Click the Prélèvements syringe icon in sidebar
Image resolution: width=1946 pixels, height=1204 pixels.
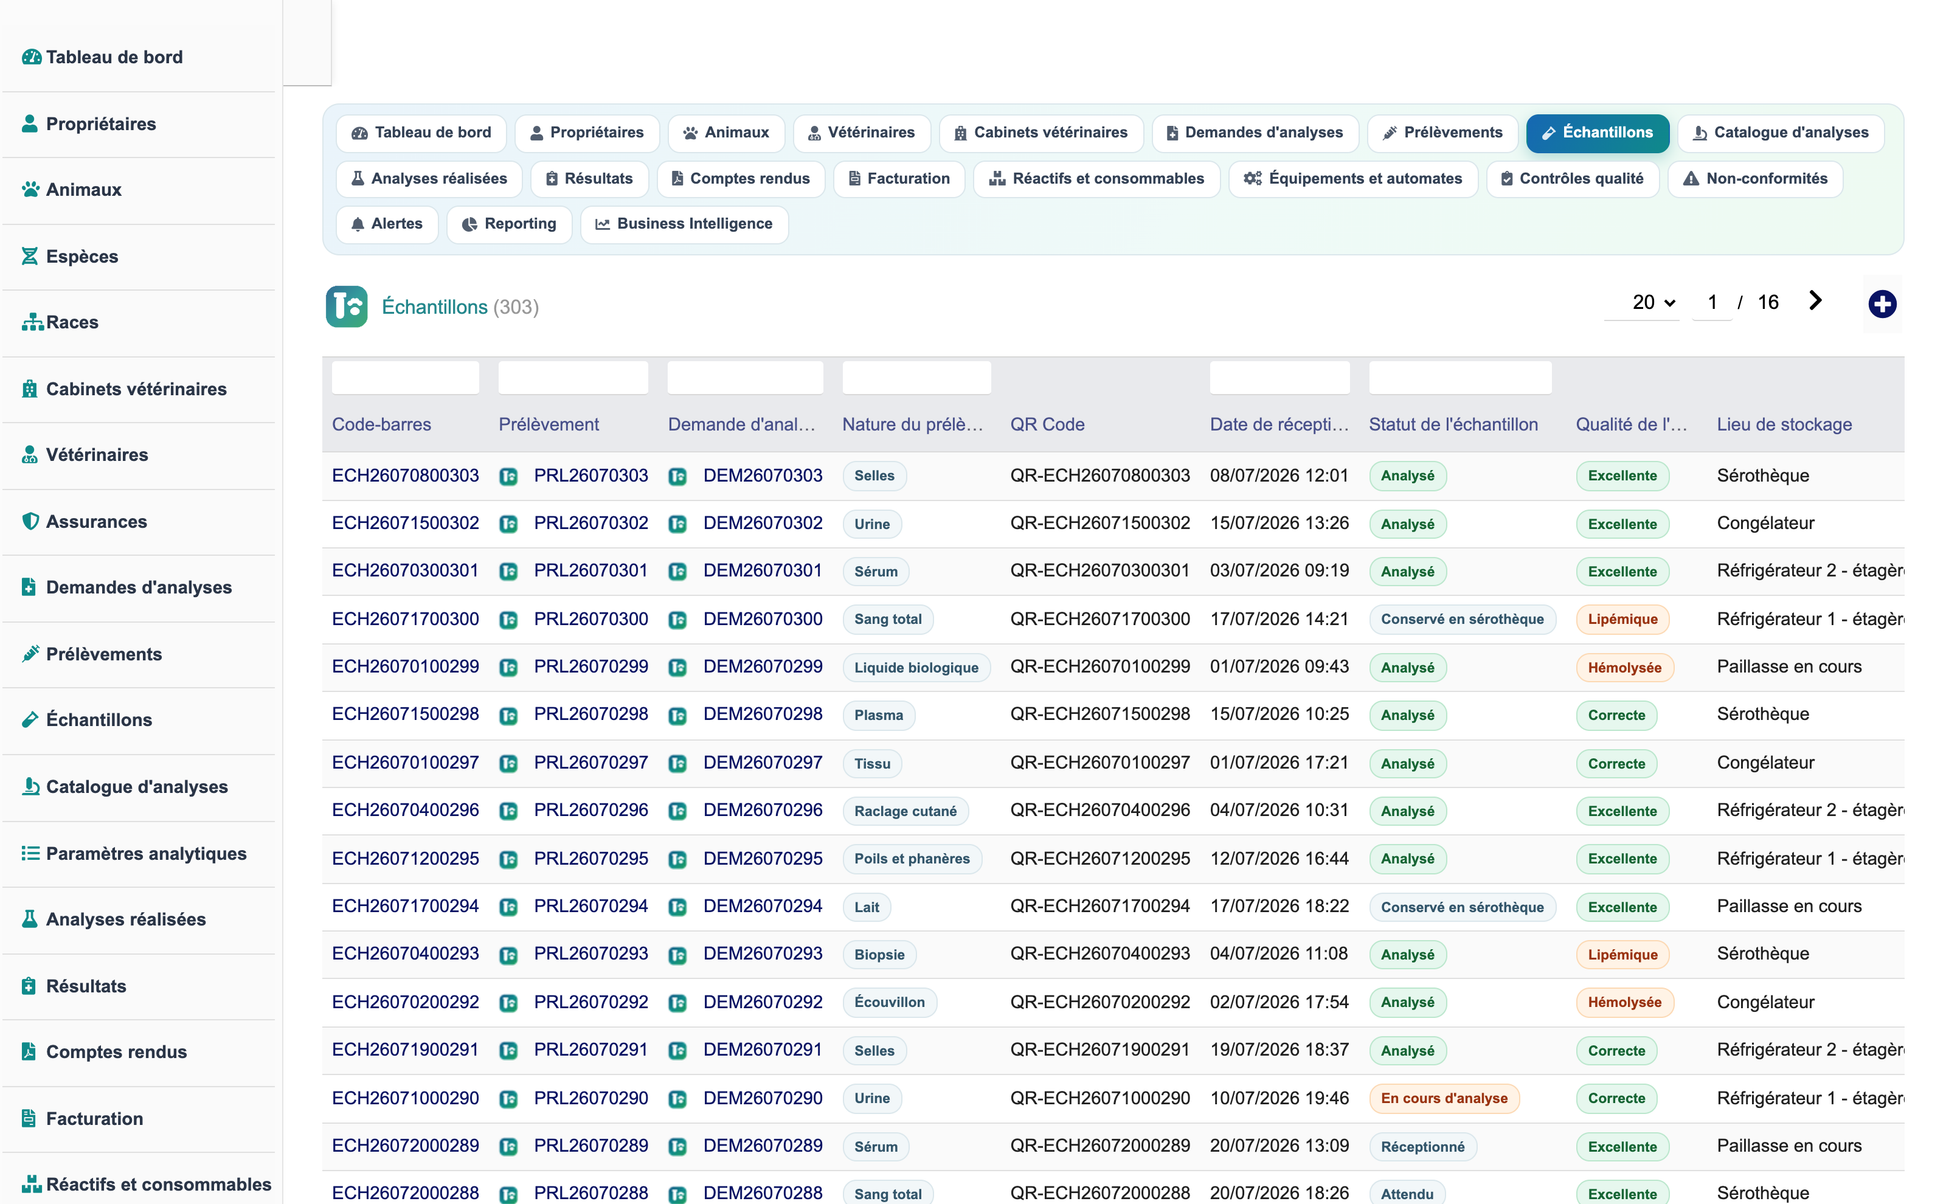(30, 654)
